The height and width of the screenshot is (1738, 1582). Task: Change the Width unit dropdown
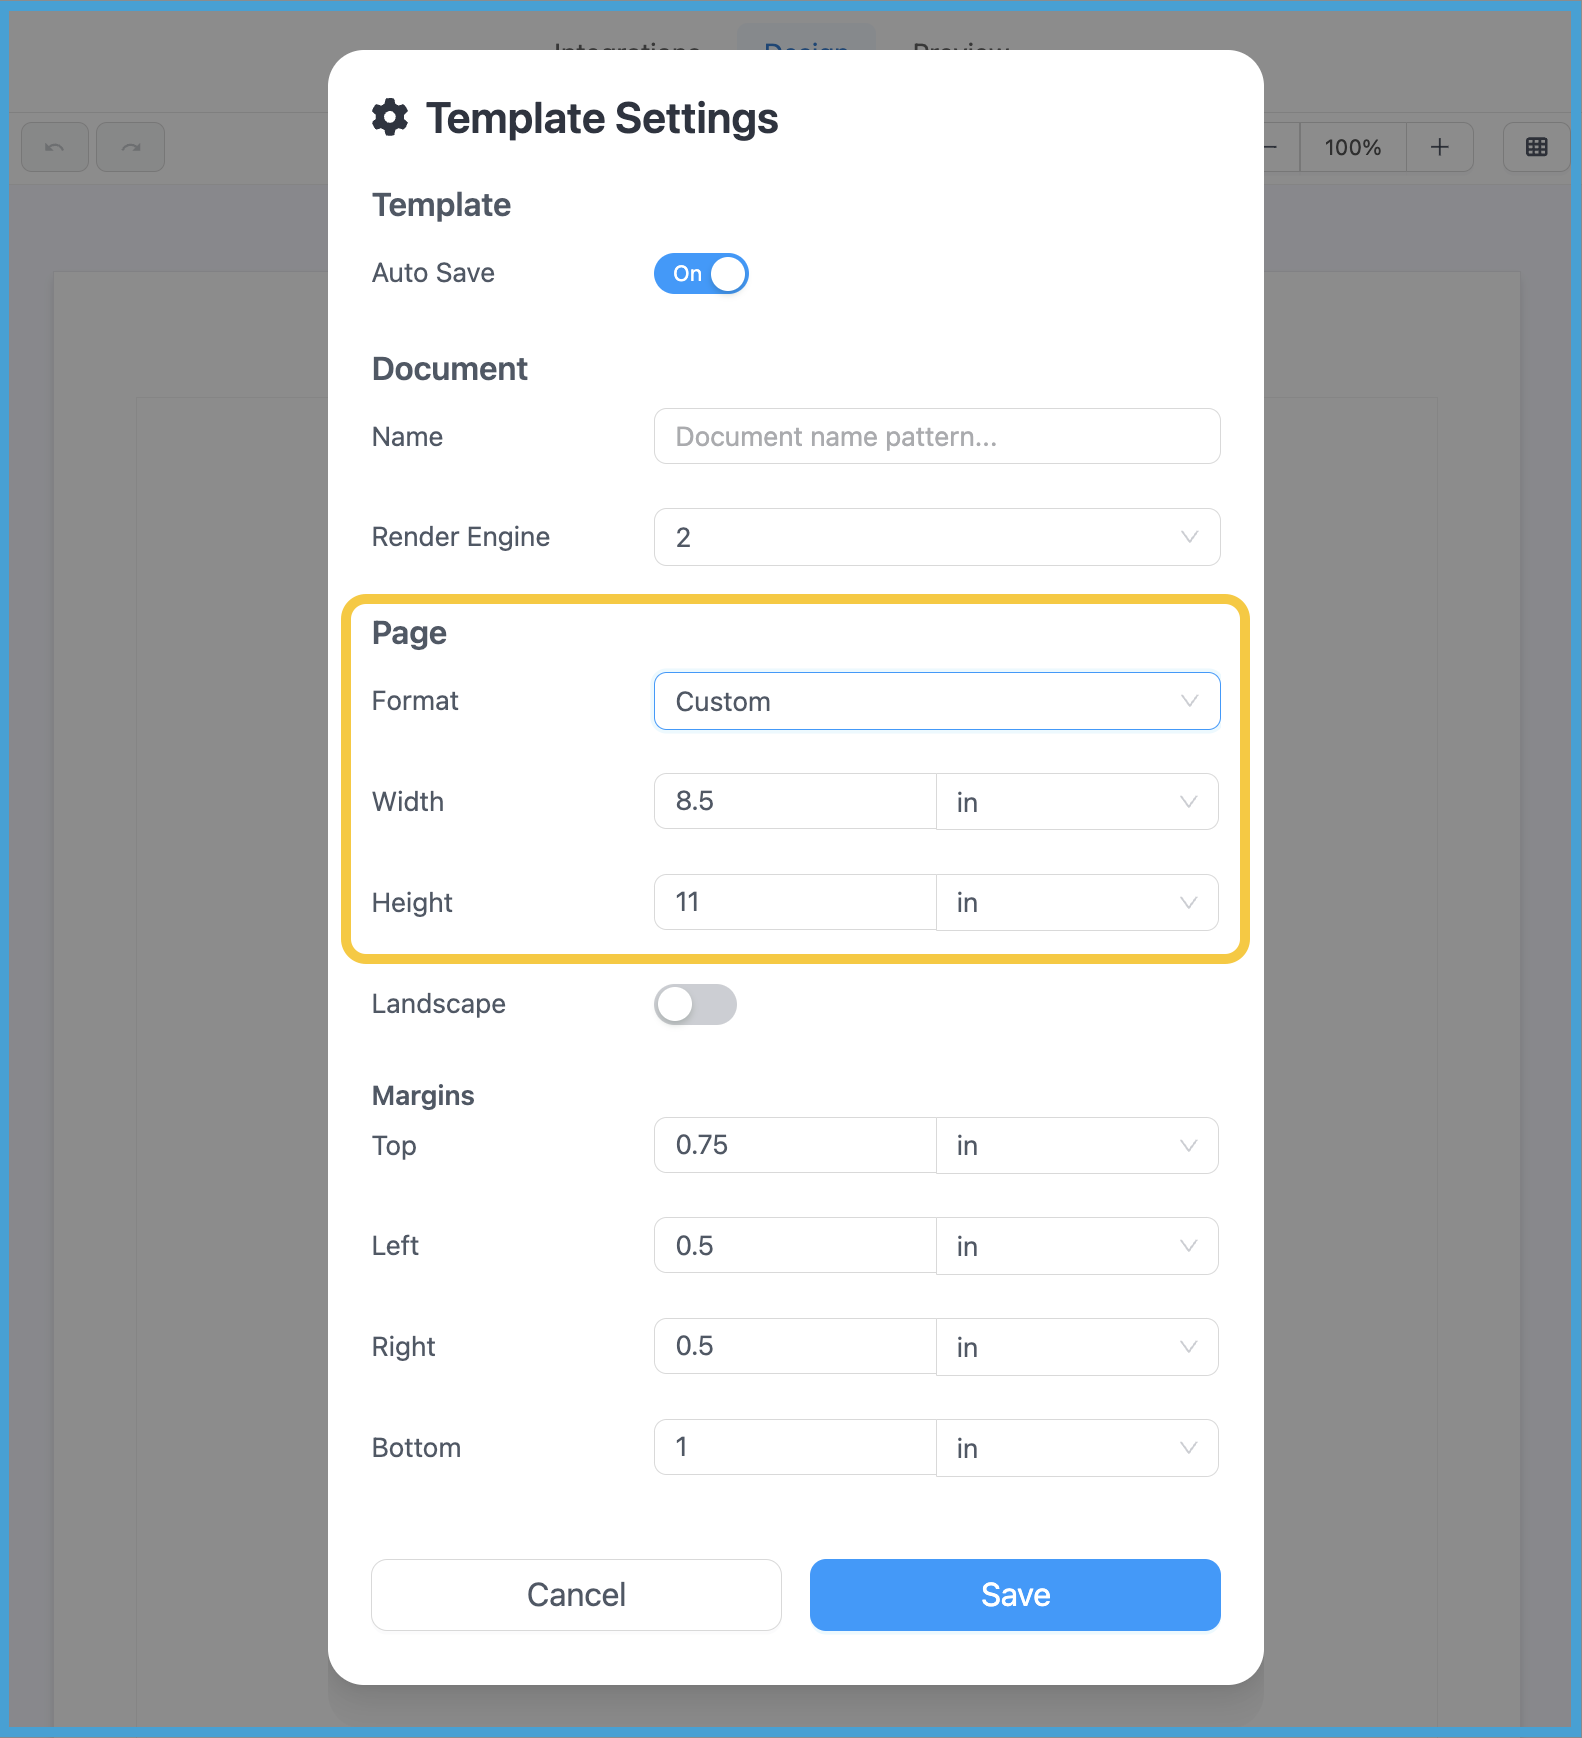pyautogui.click(x=1076, y=802)
